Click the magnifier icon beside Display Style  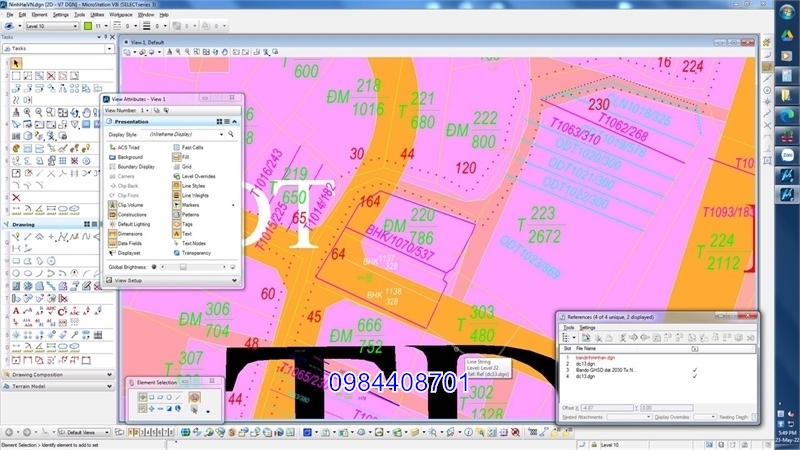click(x=231, y=133)
